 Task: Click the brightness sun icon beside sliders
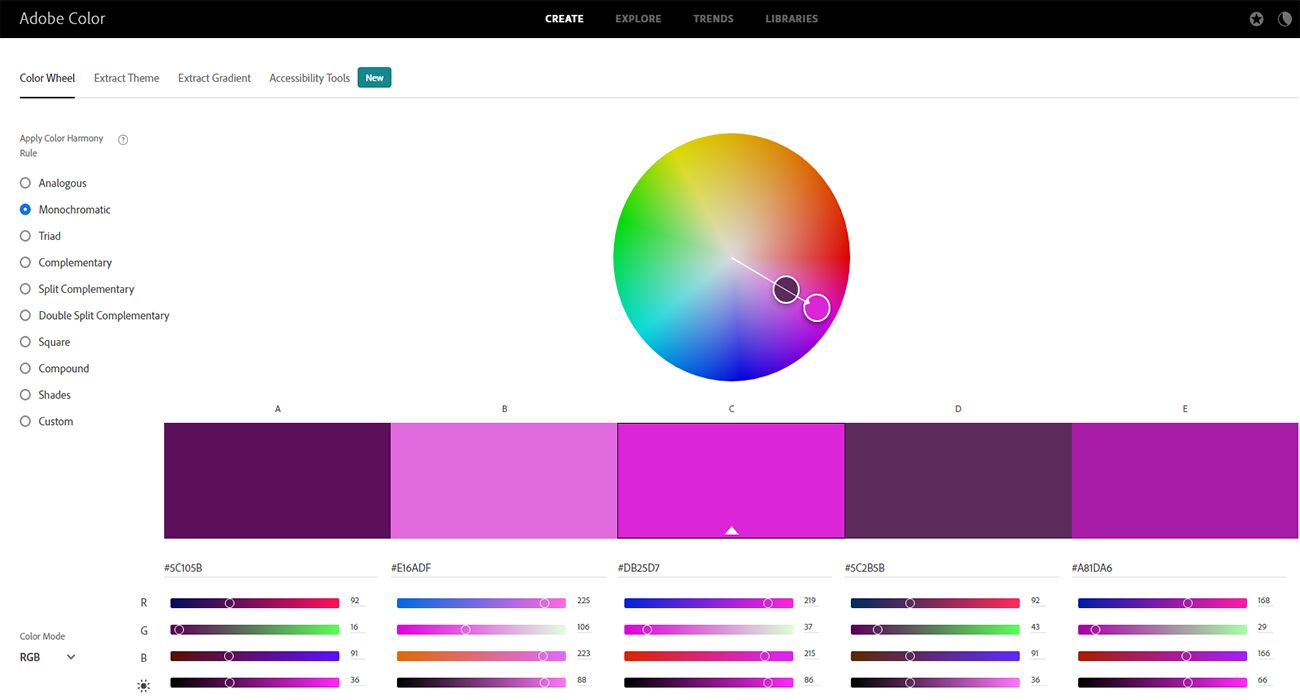[x=144, y=685]
